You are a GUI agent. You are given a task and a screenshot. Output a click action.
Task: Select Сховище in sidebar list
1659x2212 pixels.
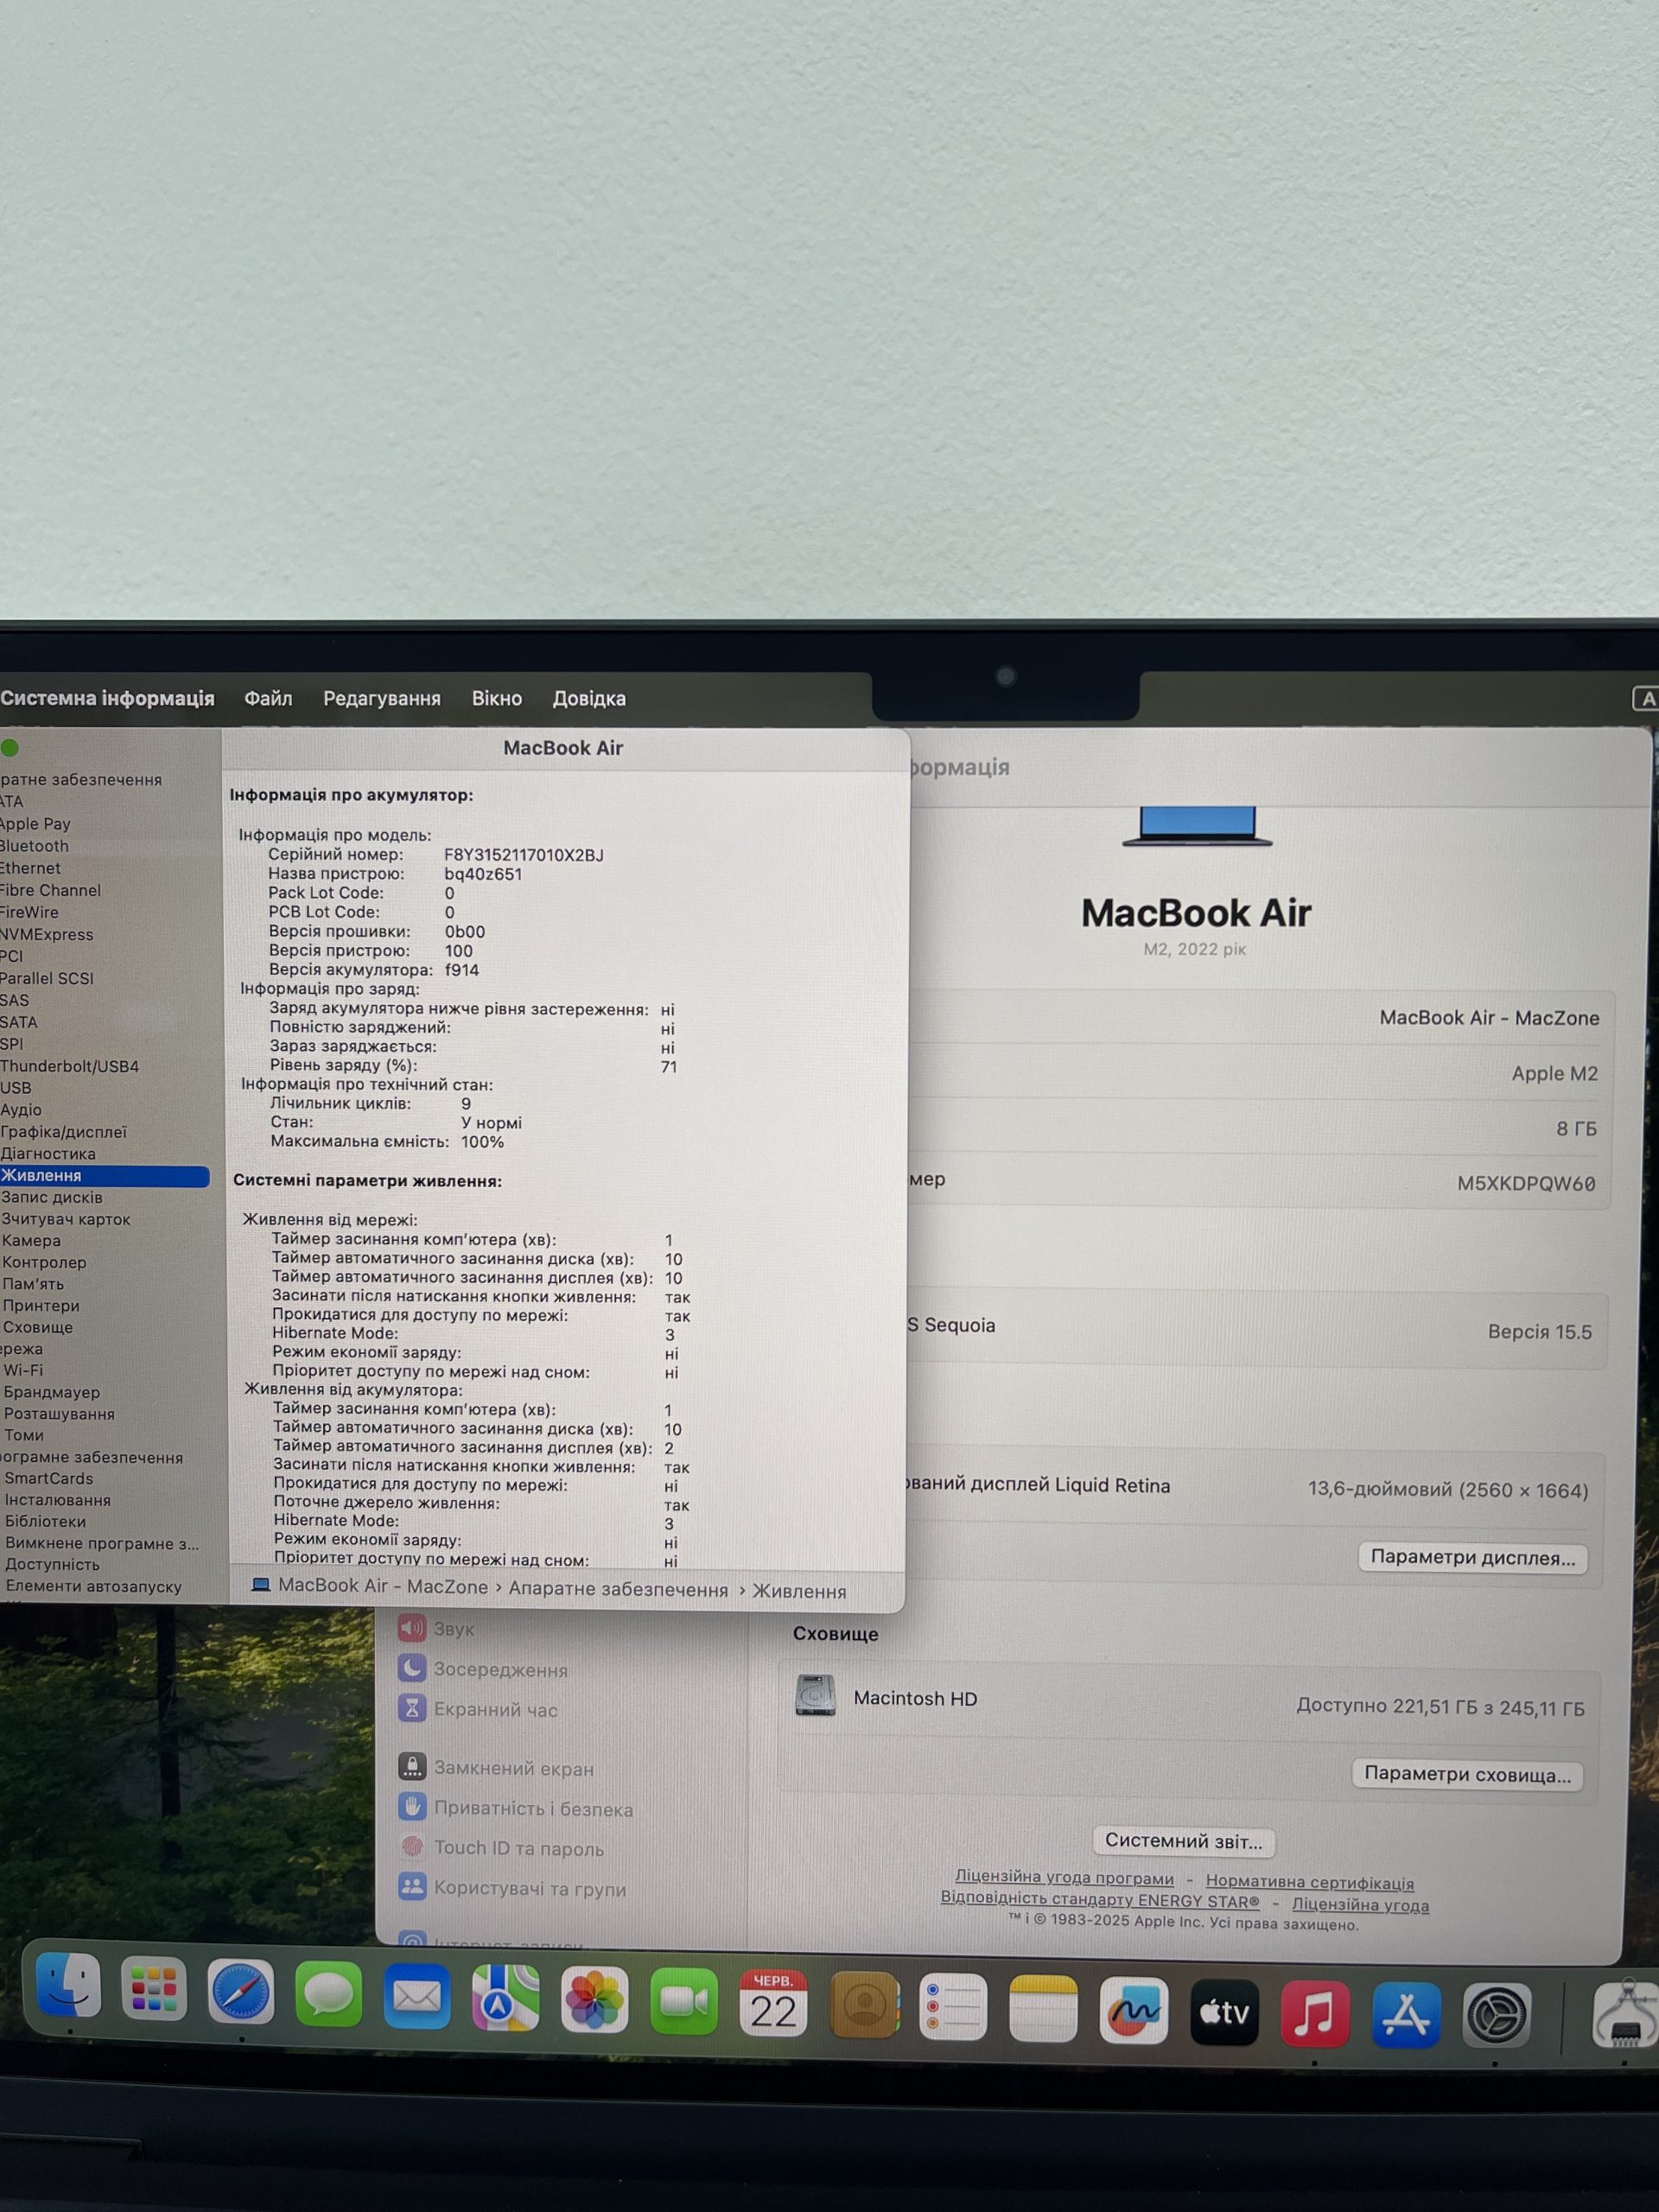(38, 1328)
